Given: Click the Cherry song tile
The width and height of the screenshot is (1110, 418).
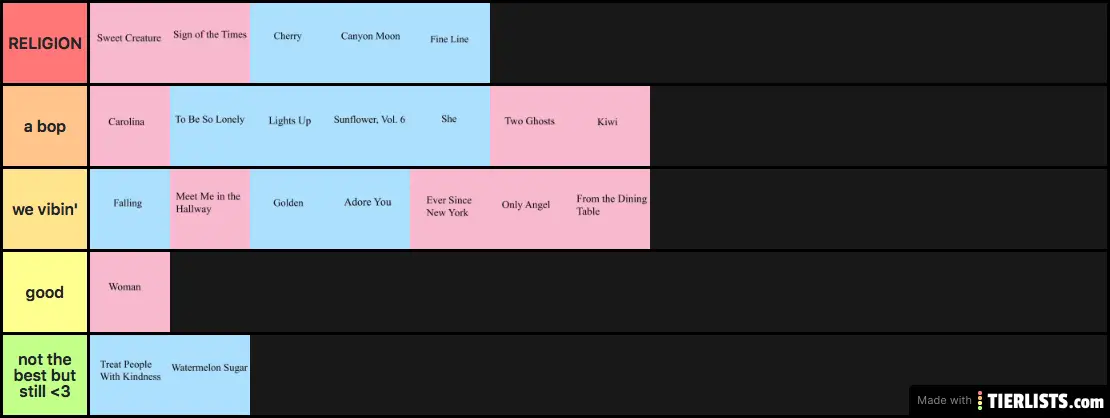Looking at the screenshot, I should (289, 42).
